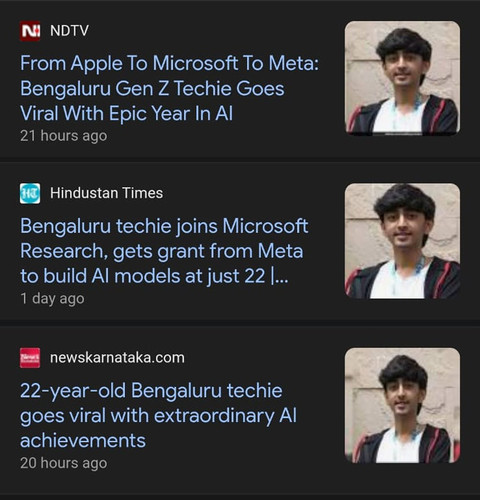Screen dimensions: 480x500
Task: Click 'Viral With Epic Year In AI' headline line
Action: [126, 113]
